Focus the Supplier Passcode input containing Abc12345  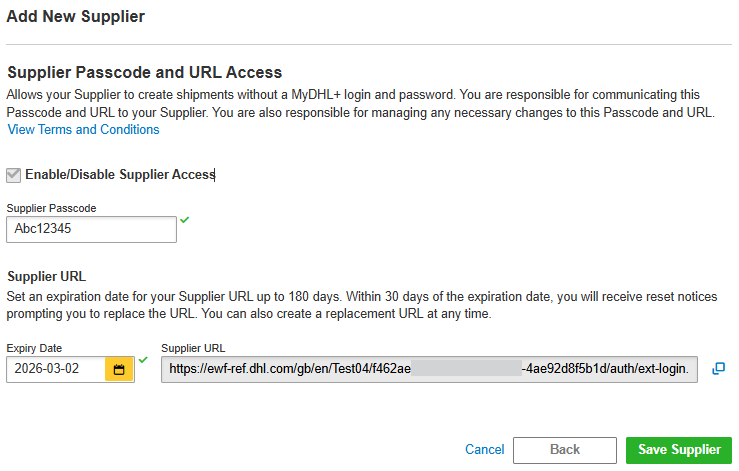coord(91,229)
